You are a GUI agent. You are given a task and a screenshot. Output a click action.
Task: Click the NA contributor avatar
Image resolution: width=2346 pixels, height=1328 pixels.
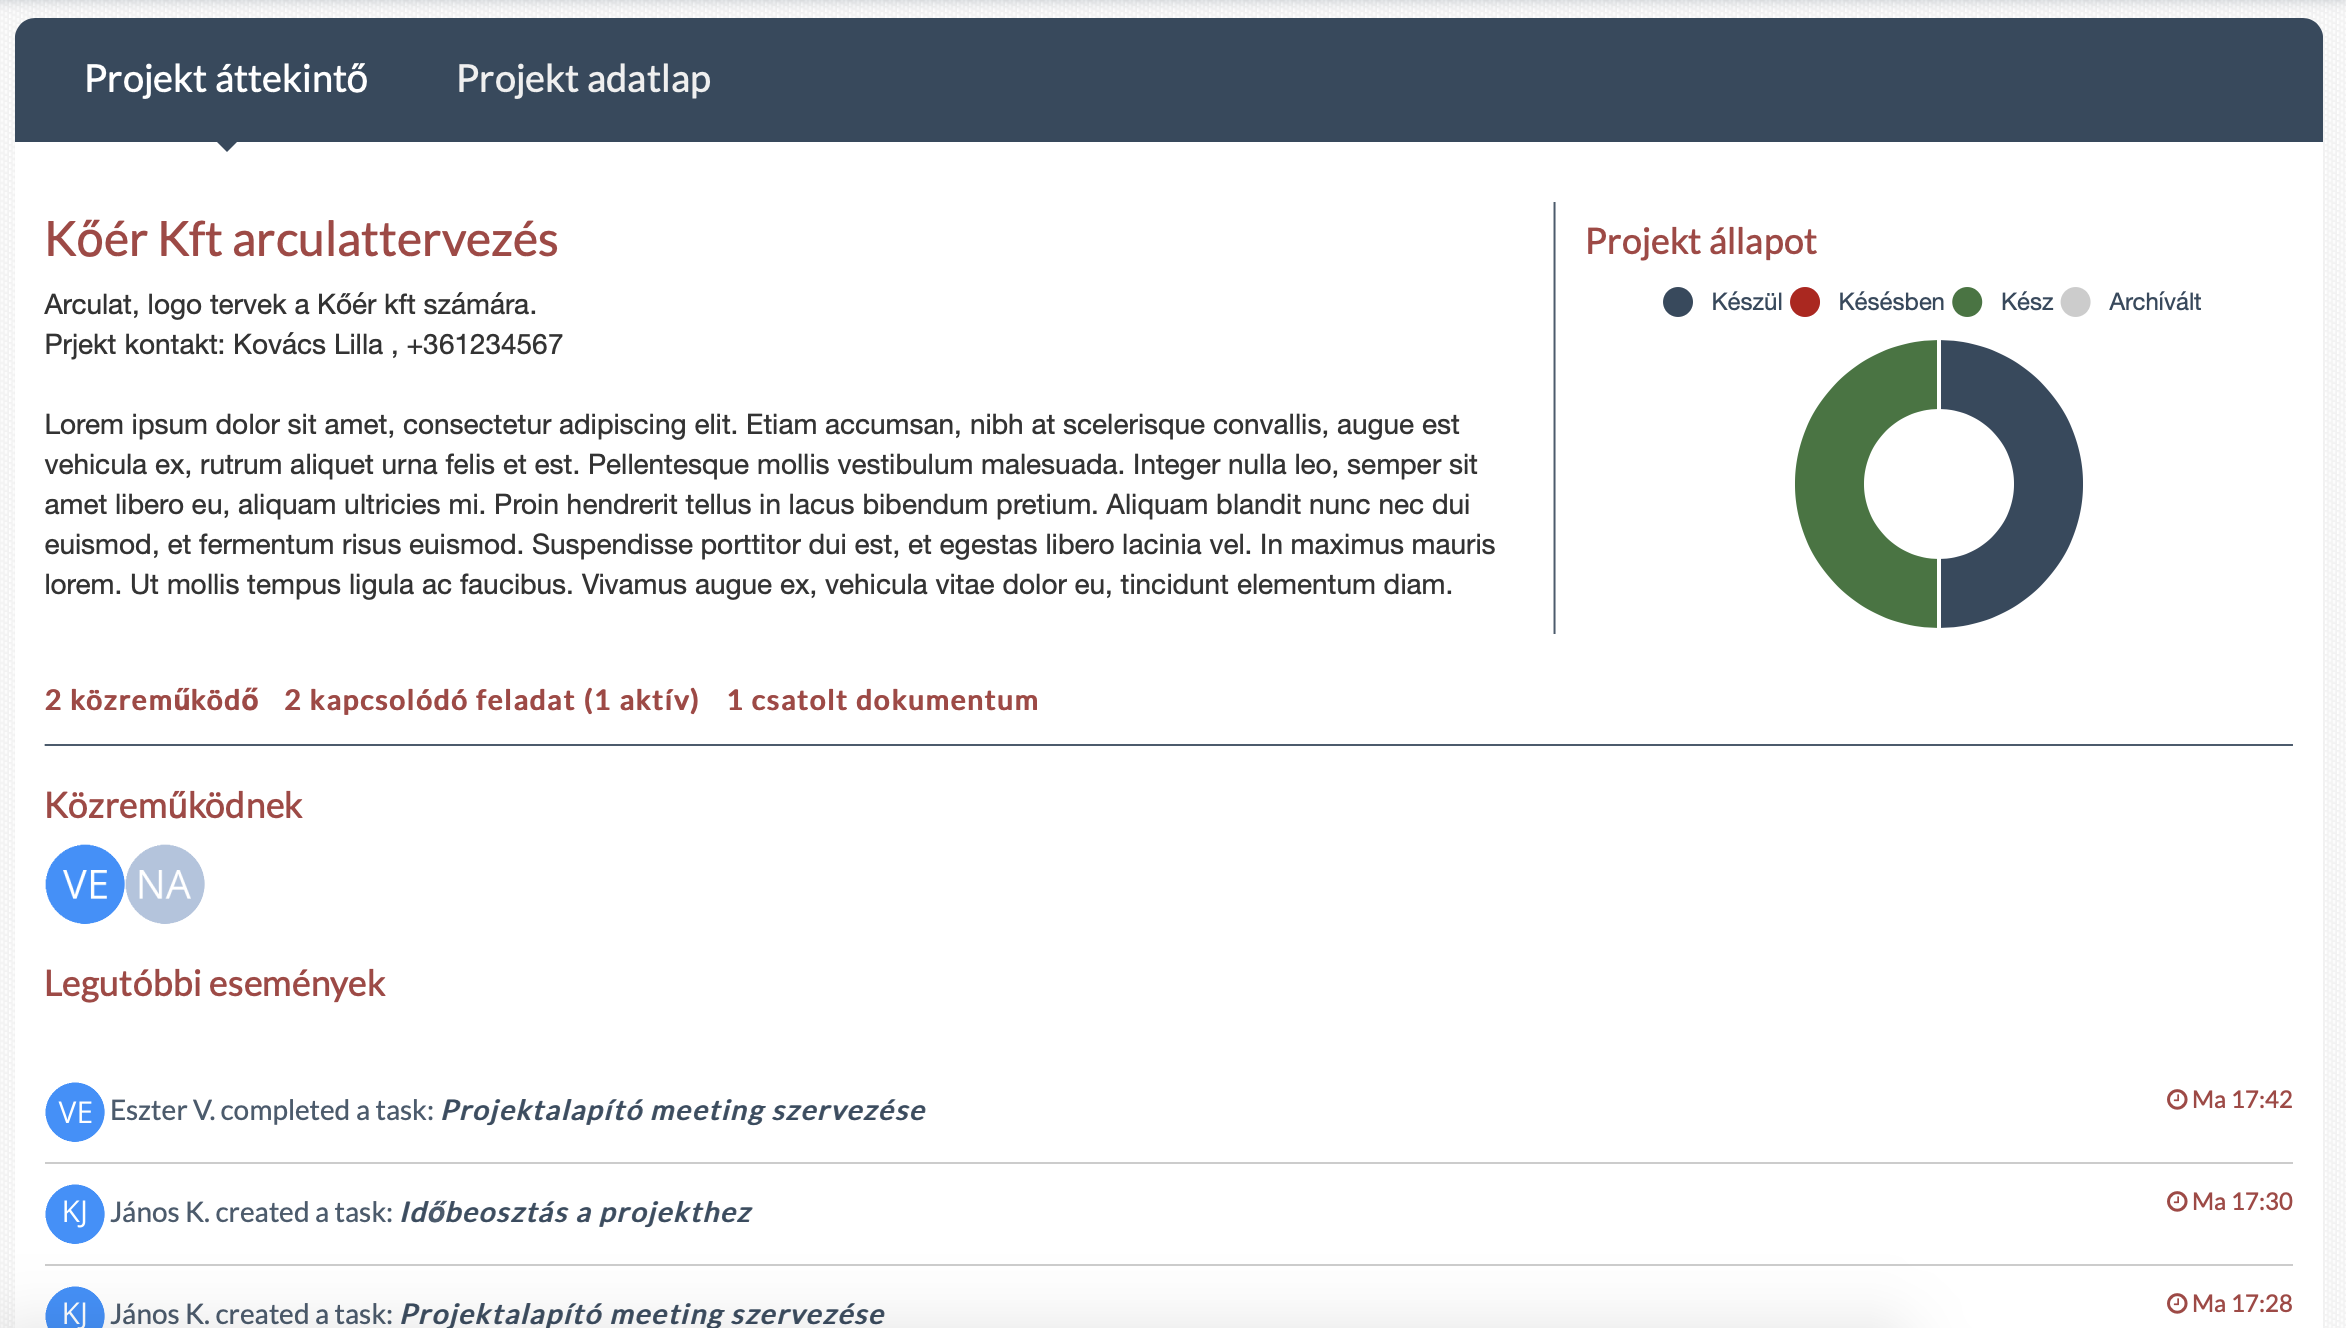165,884
